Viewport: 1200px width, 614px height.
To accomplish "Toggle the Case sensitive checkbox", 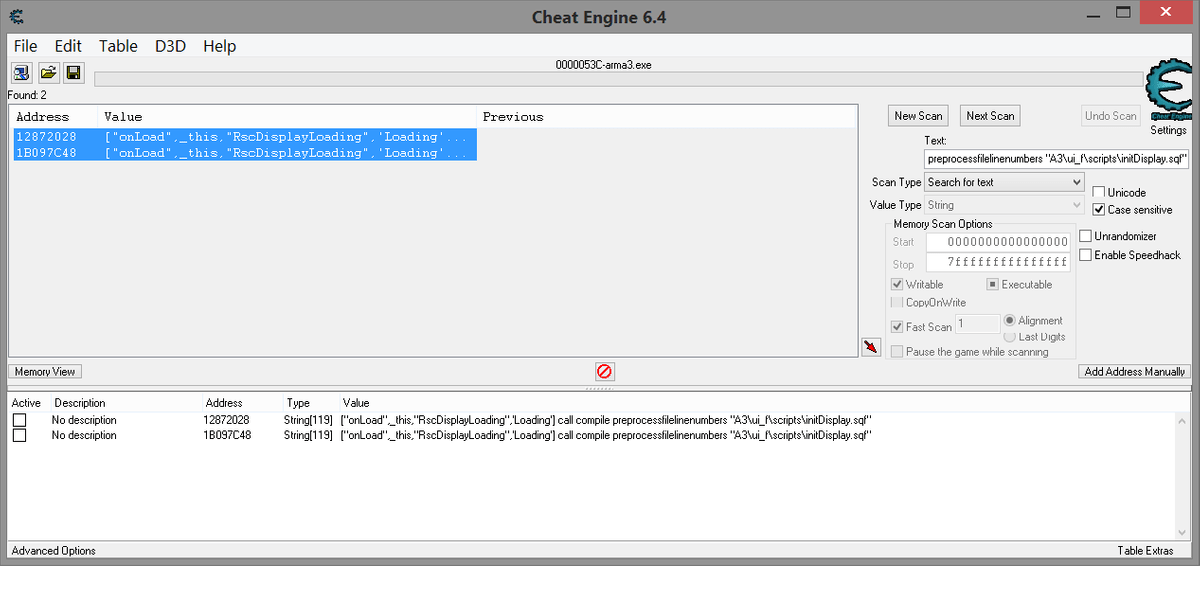I will click(1099, 210).
